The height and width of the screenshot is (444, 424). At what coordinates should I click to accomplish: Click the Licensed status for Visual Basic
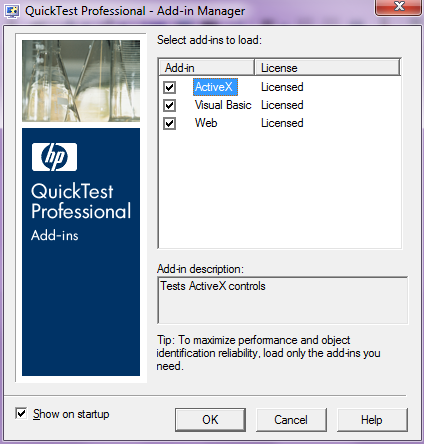pyautogui.click(x=282, y=105)
